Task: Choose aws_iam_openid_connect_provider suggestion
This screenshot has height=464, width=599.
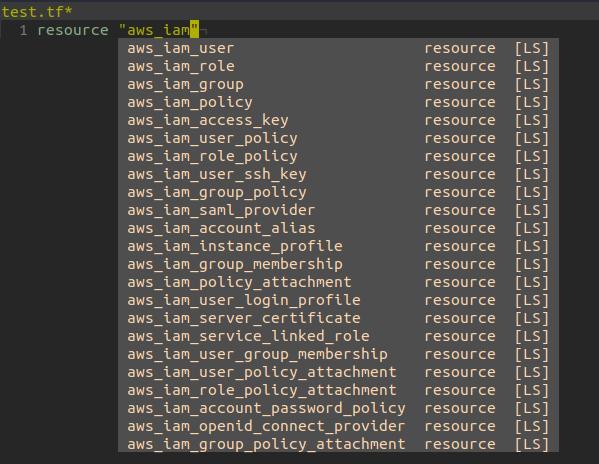Action: point(338,426)
